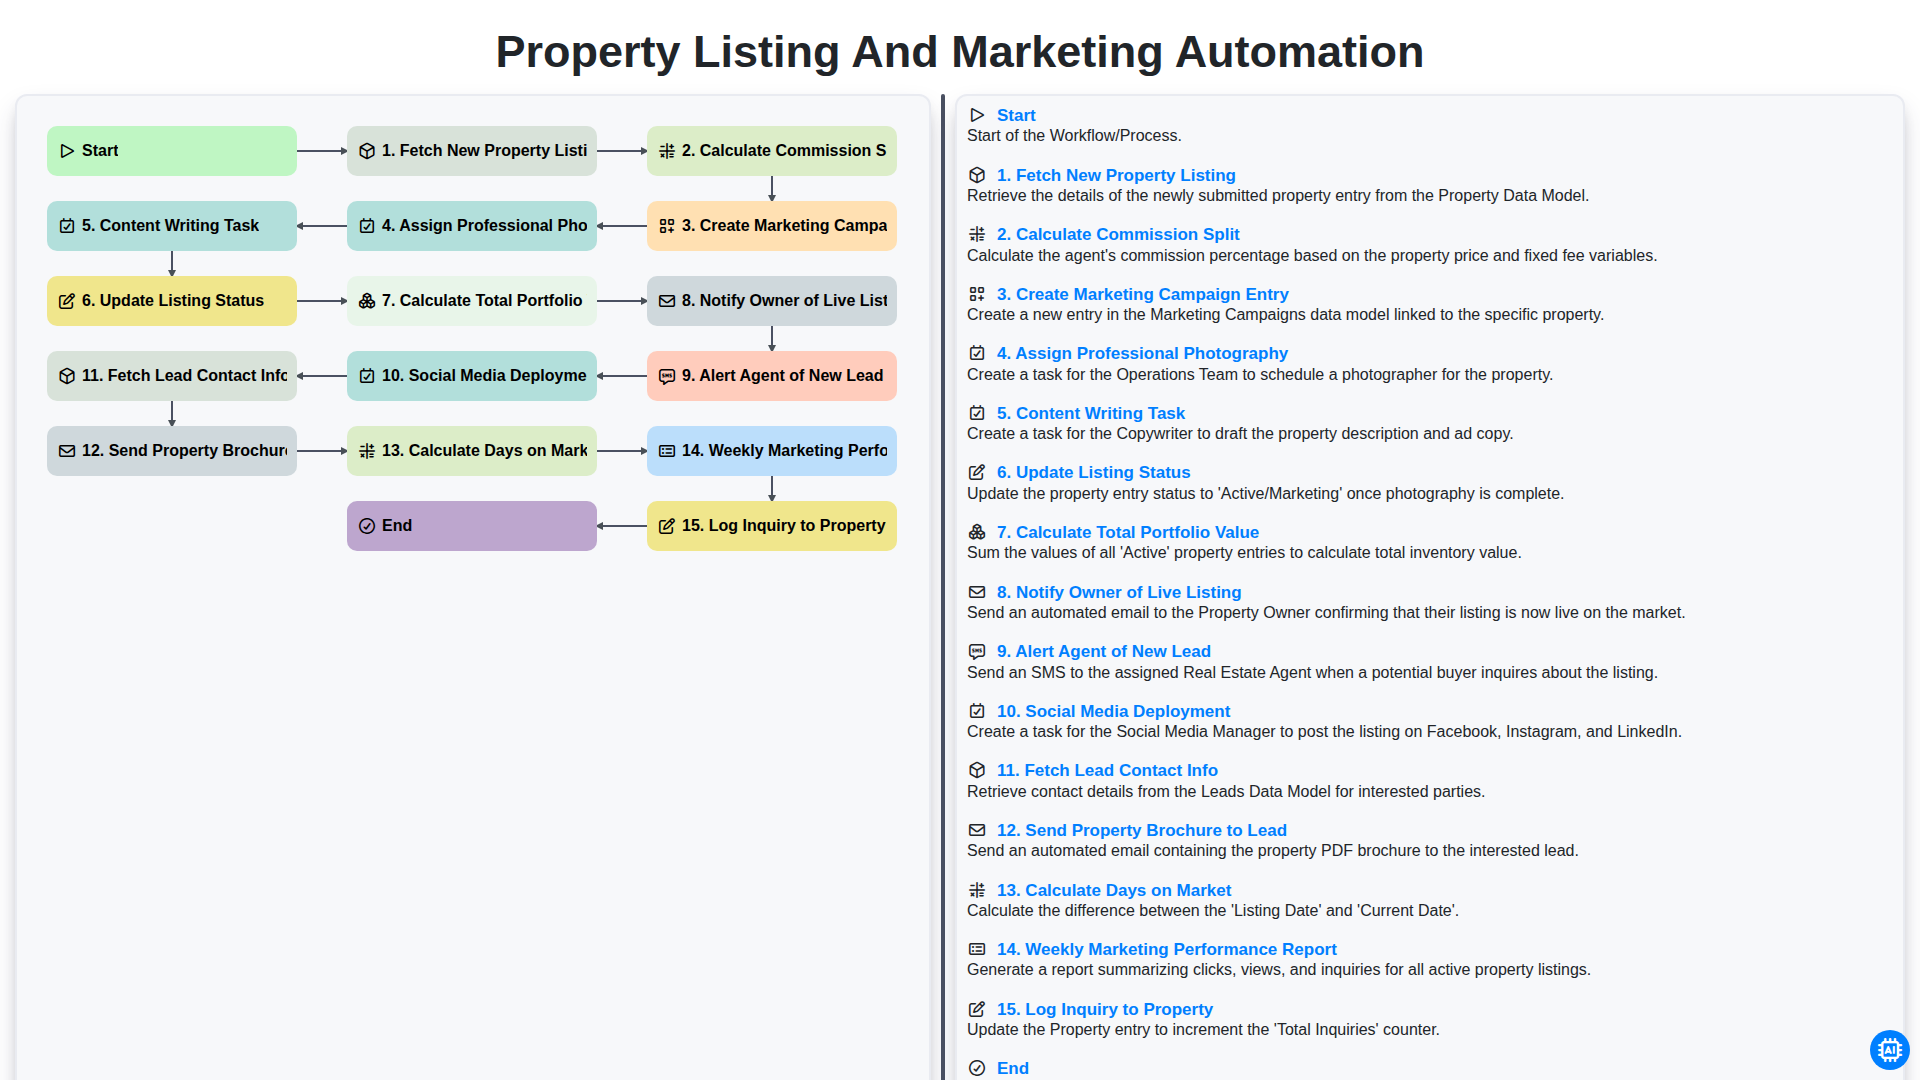This screenshot has height=1080, width=1920.
Task: Click the envelope icon in Send Property Brochure node
Action: click(67, 451)
